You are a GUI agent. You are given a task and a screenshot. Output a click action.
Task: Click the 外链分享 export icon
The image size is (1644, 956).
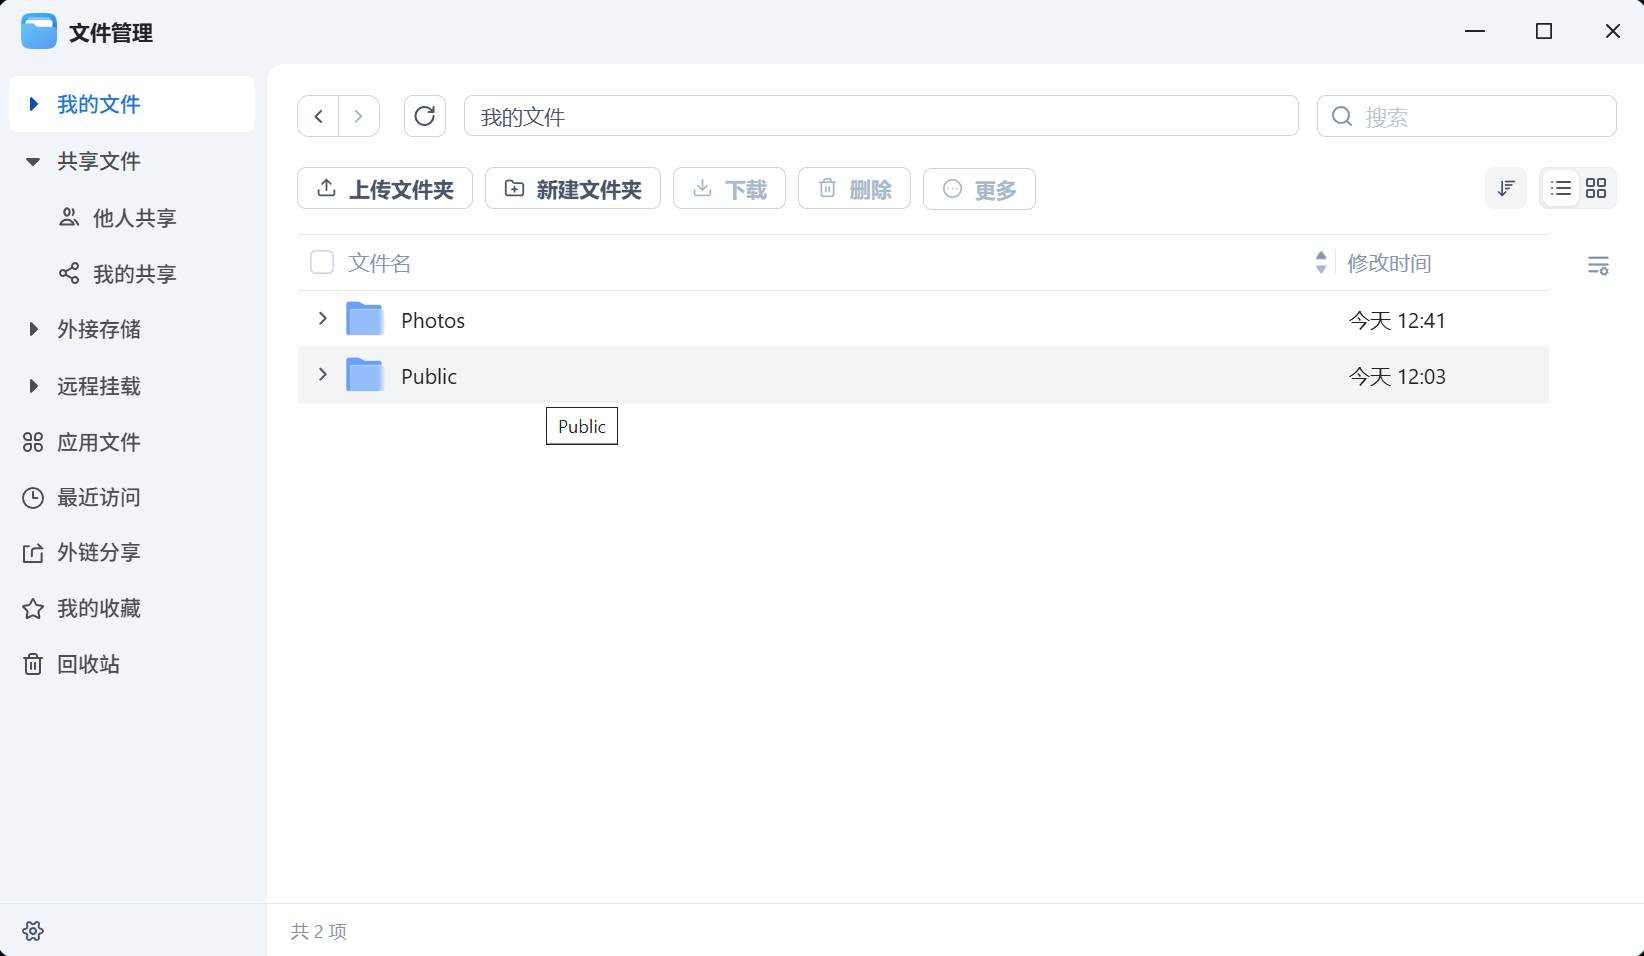tap(33, 553)
